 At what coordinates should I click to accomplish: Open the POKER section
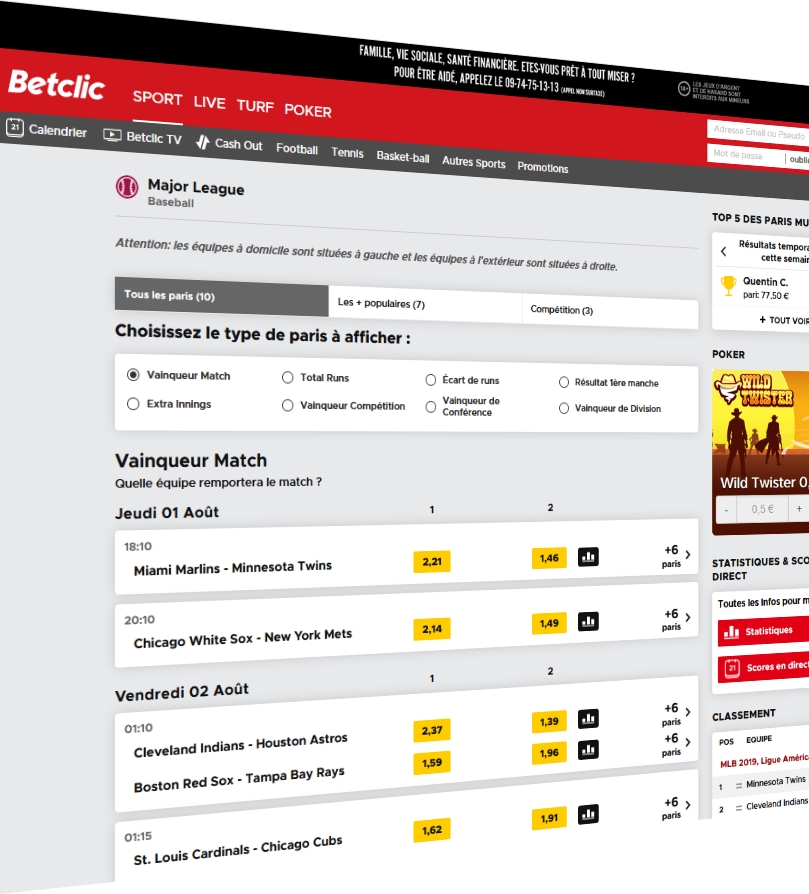(x=308, y=111)
